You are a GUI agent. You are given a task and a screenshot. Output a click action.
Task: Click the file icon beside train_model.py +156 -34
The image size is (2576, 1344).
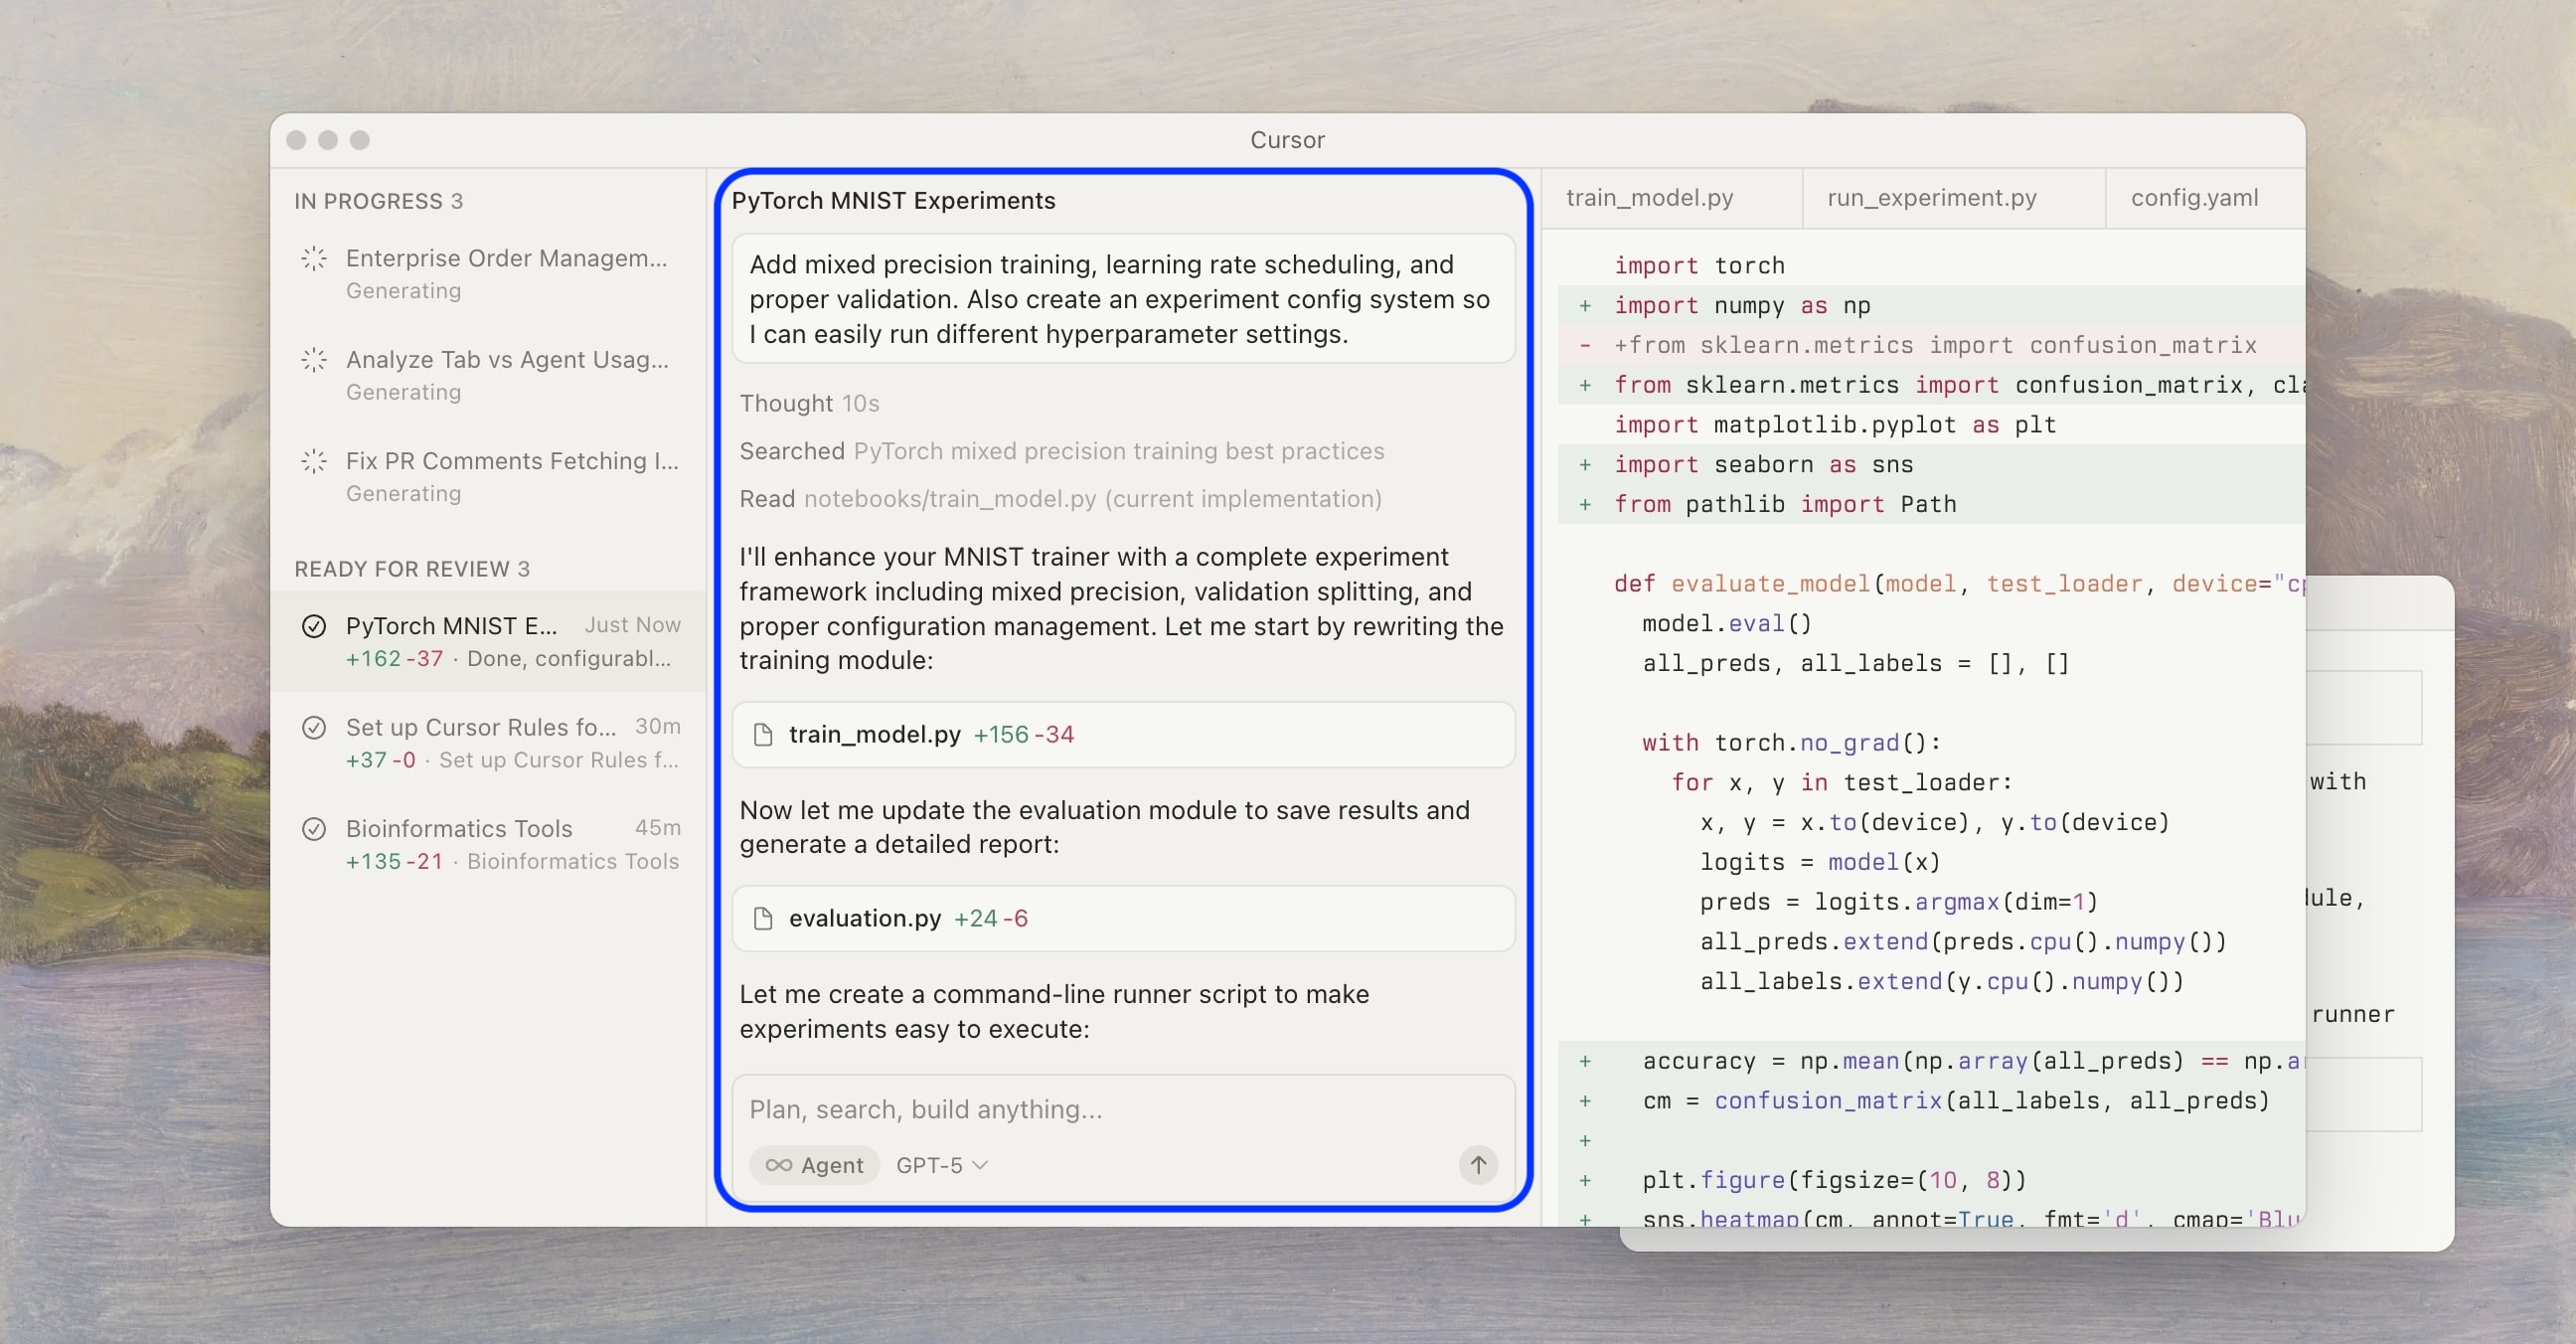coord(763,735)
